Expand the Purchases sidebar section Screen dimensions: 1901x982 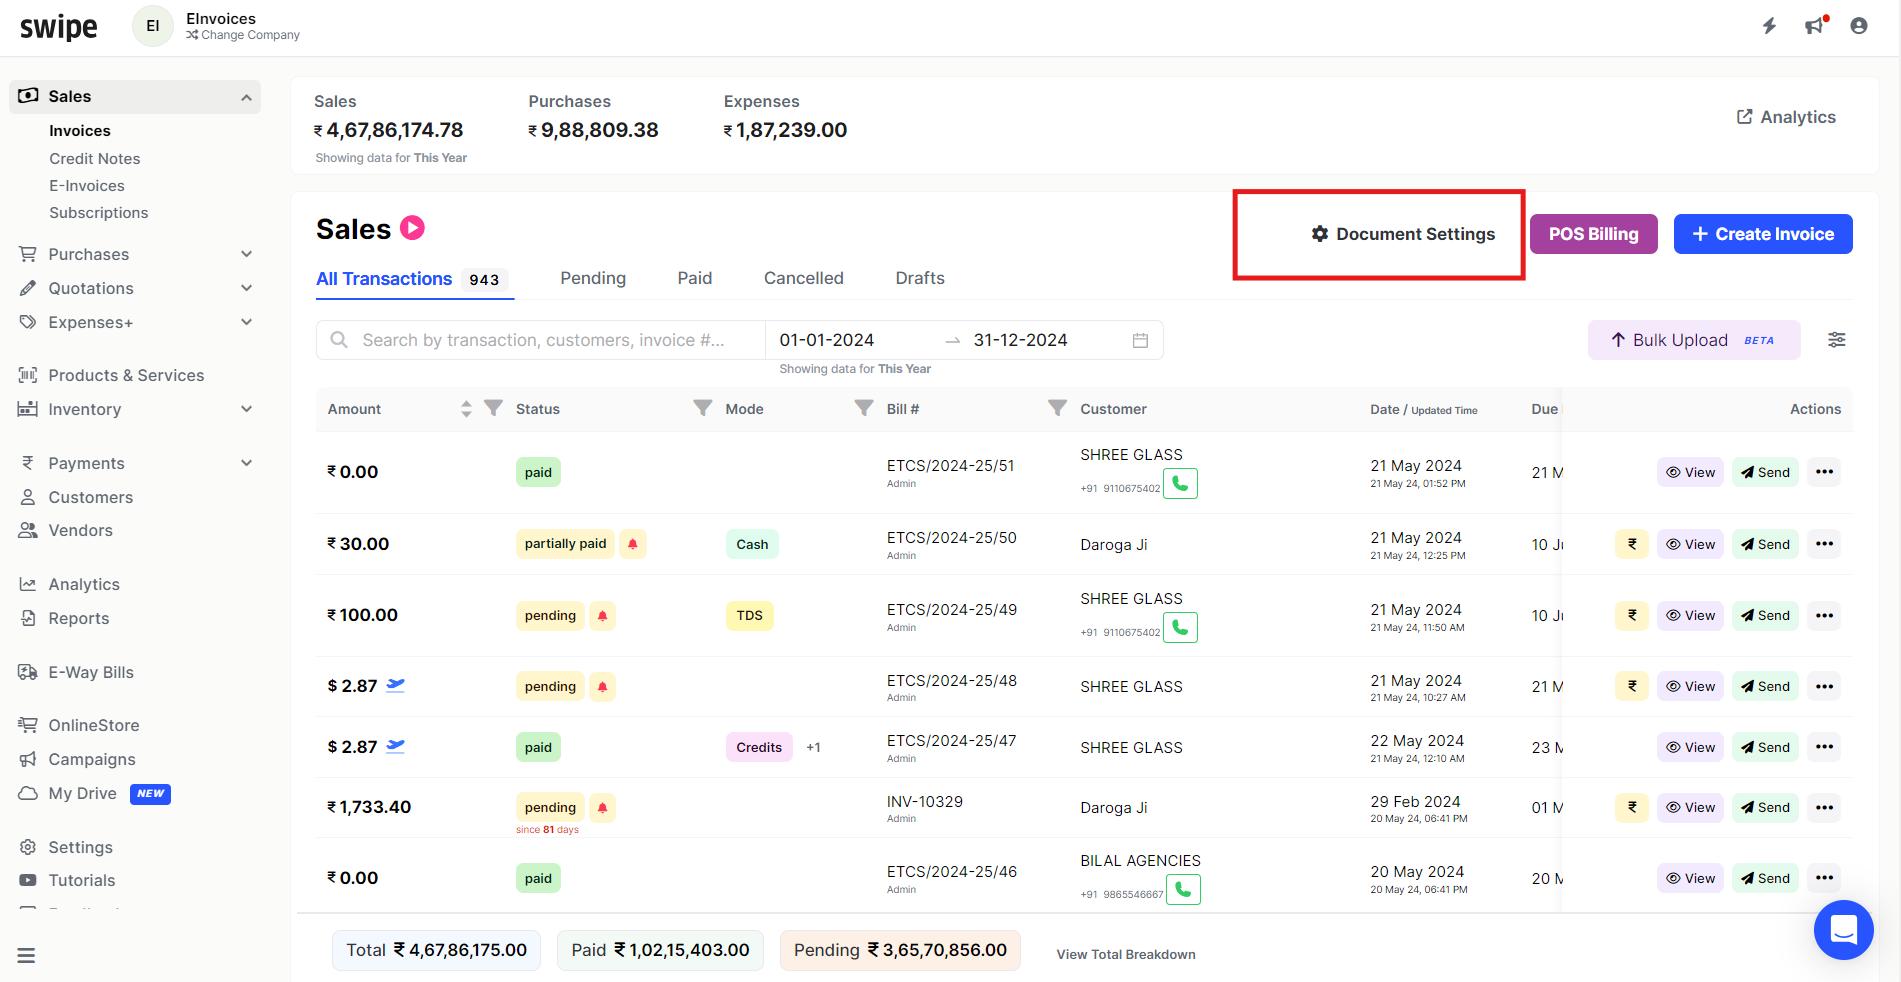tap(246, 254)
